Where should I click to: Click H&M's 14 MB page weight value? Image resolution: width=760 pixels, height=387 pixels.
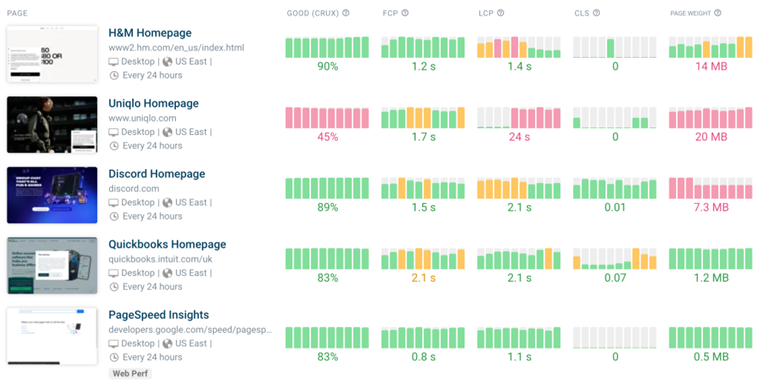point(711,66)
